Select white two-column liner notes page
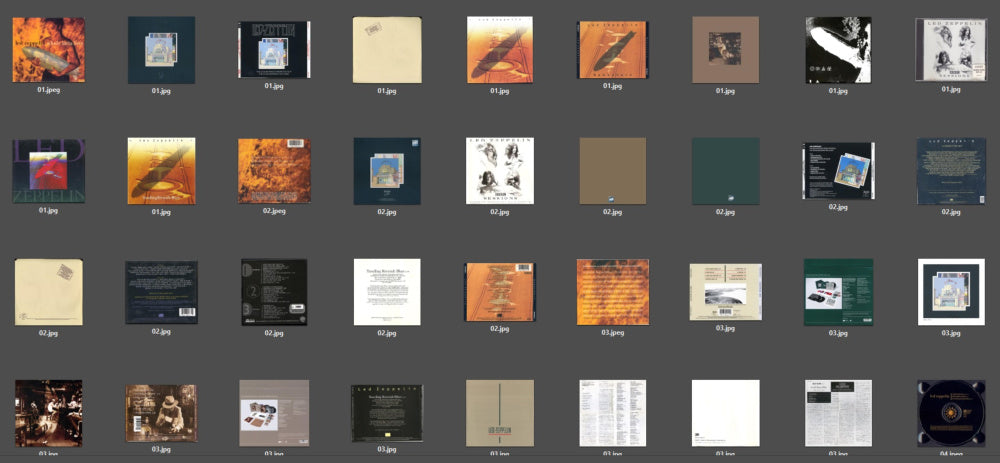The image size is (1000, 463). 613,413
